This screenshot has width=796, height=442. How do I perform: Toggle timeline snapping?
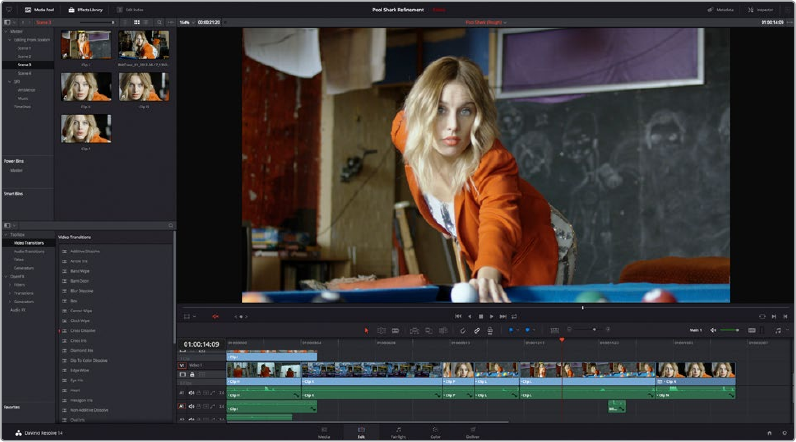(x=462, y=330)
